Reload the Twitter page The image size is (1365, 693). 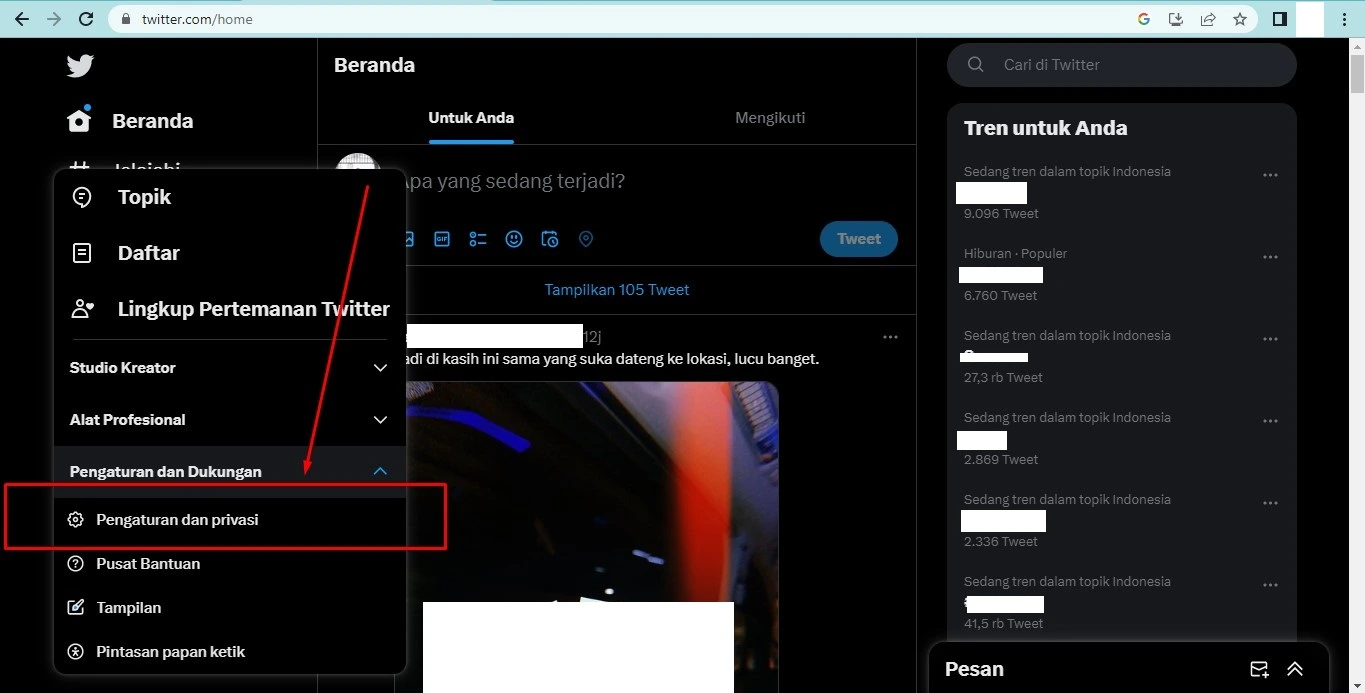click(86, 19)
